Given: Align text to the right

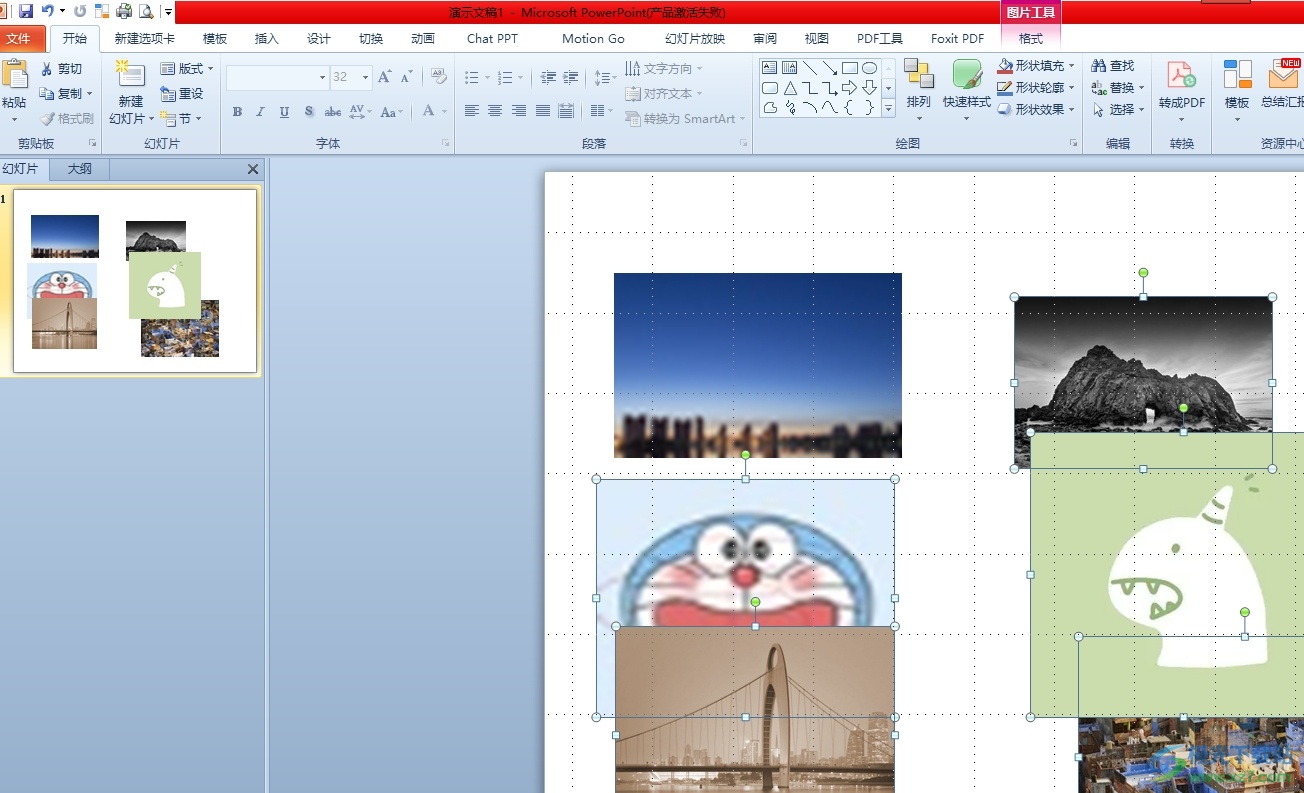Looking at the screenshot, I should (x=519, y=111).
